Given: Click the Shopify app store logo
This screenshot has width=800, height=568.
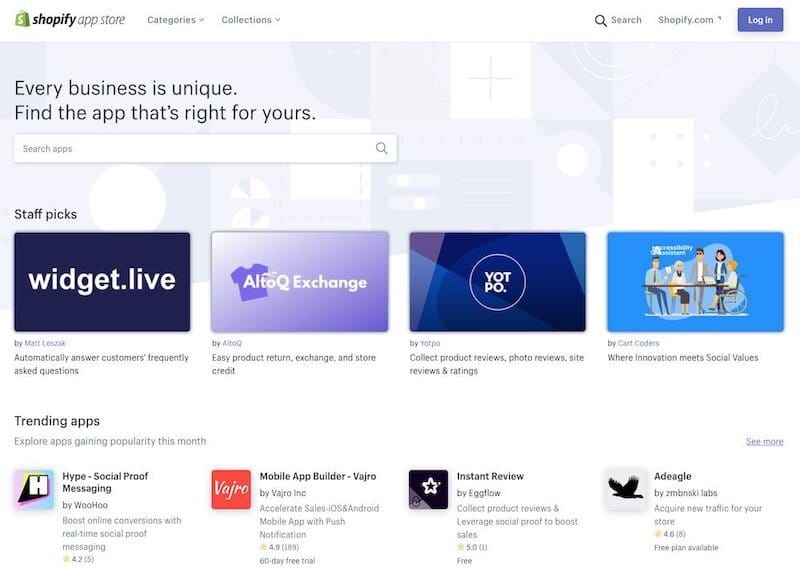Looking at the screenshot, I should tap(70, 19).
